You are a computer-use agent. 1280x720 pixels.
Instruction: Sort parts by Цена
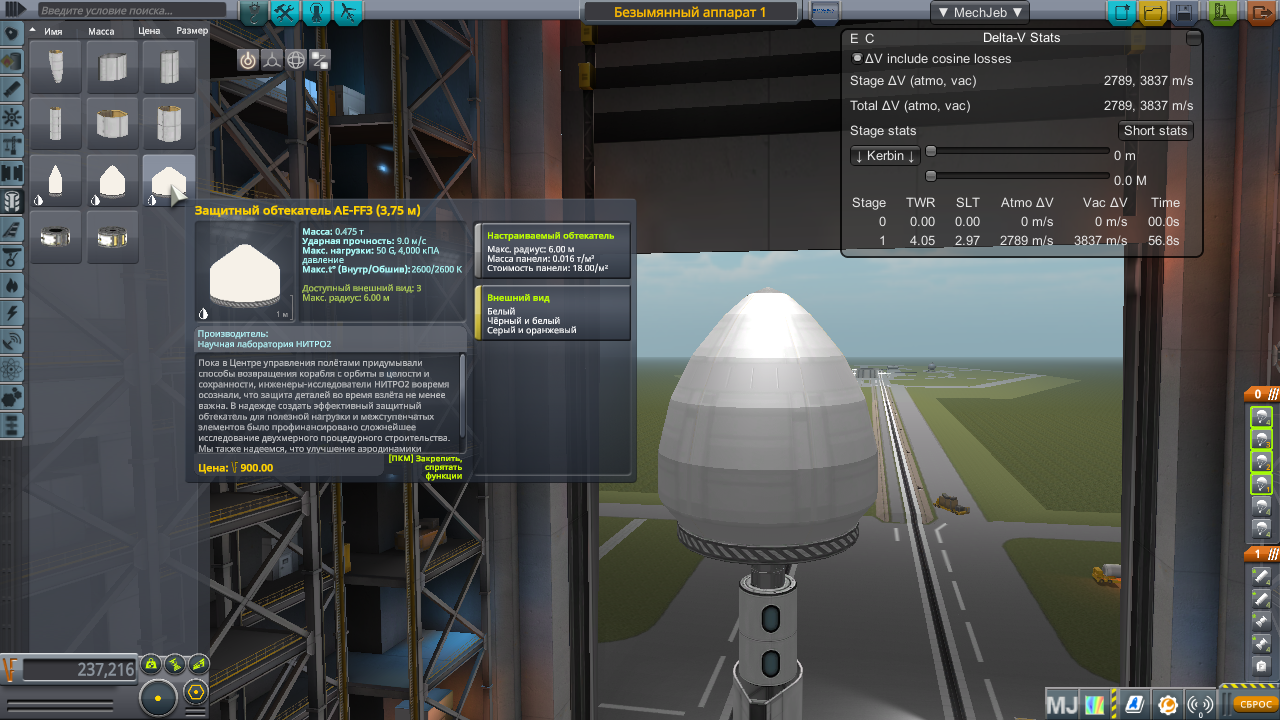click(x=149, y=31)
